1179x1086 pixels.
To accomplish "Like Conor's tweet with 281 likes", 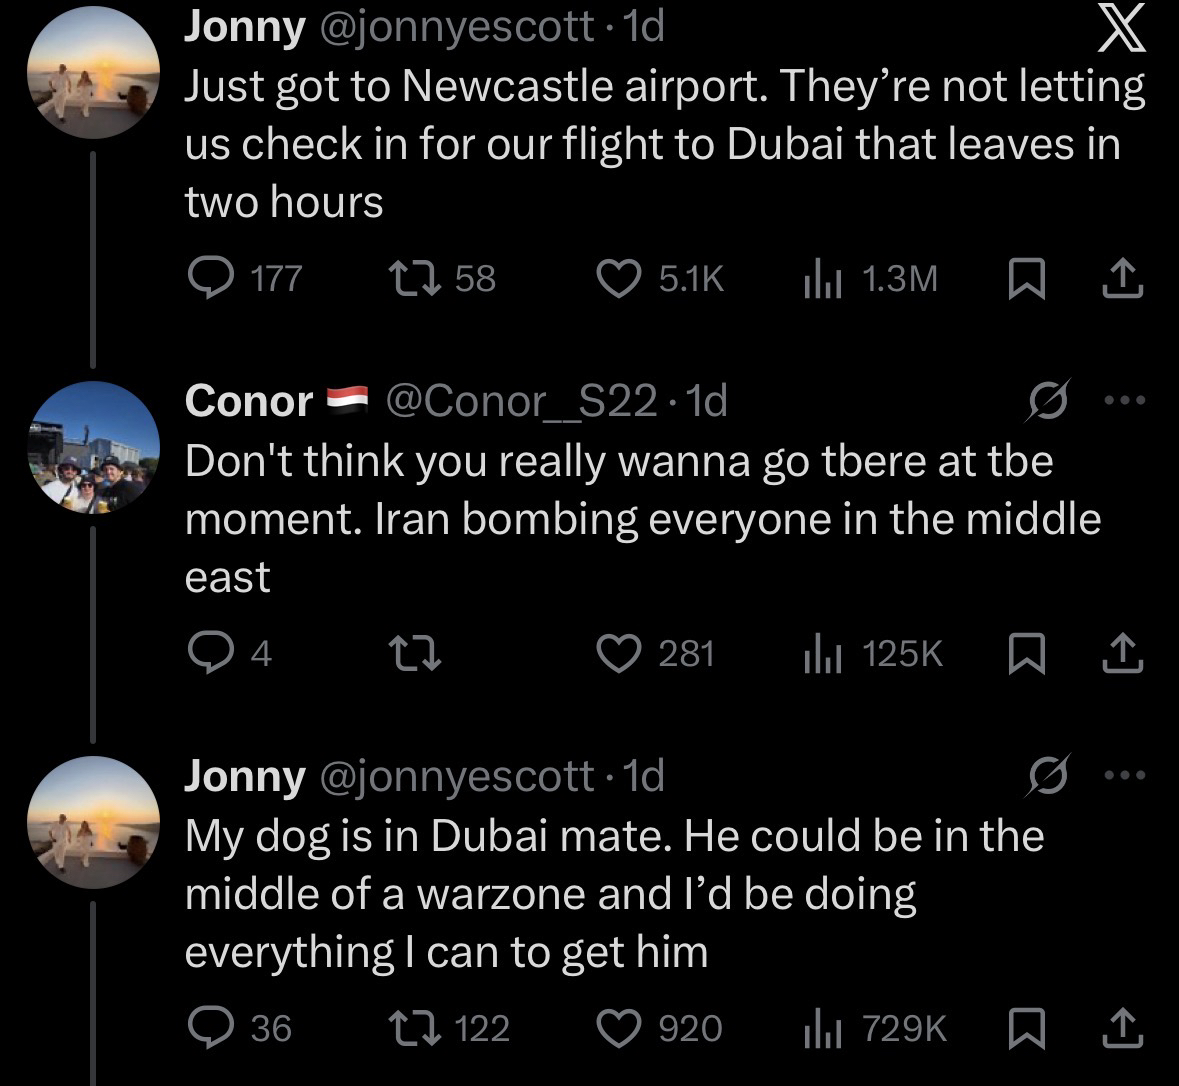I will [618, 653].
